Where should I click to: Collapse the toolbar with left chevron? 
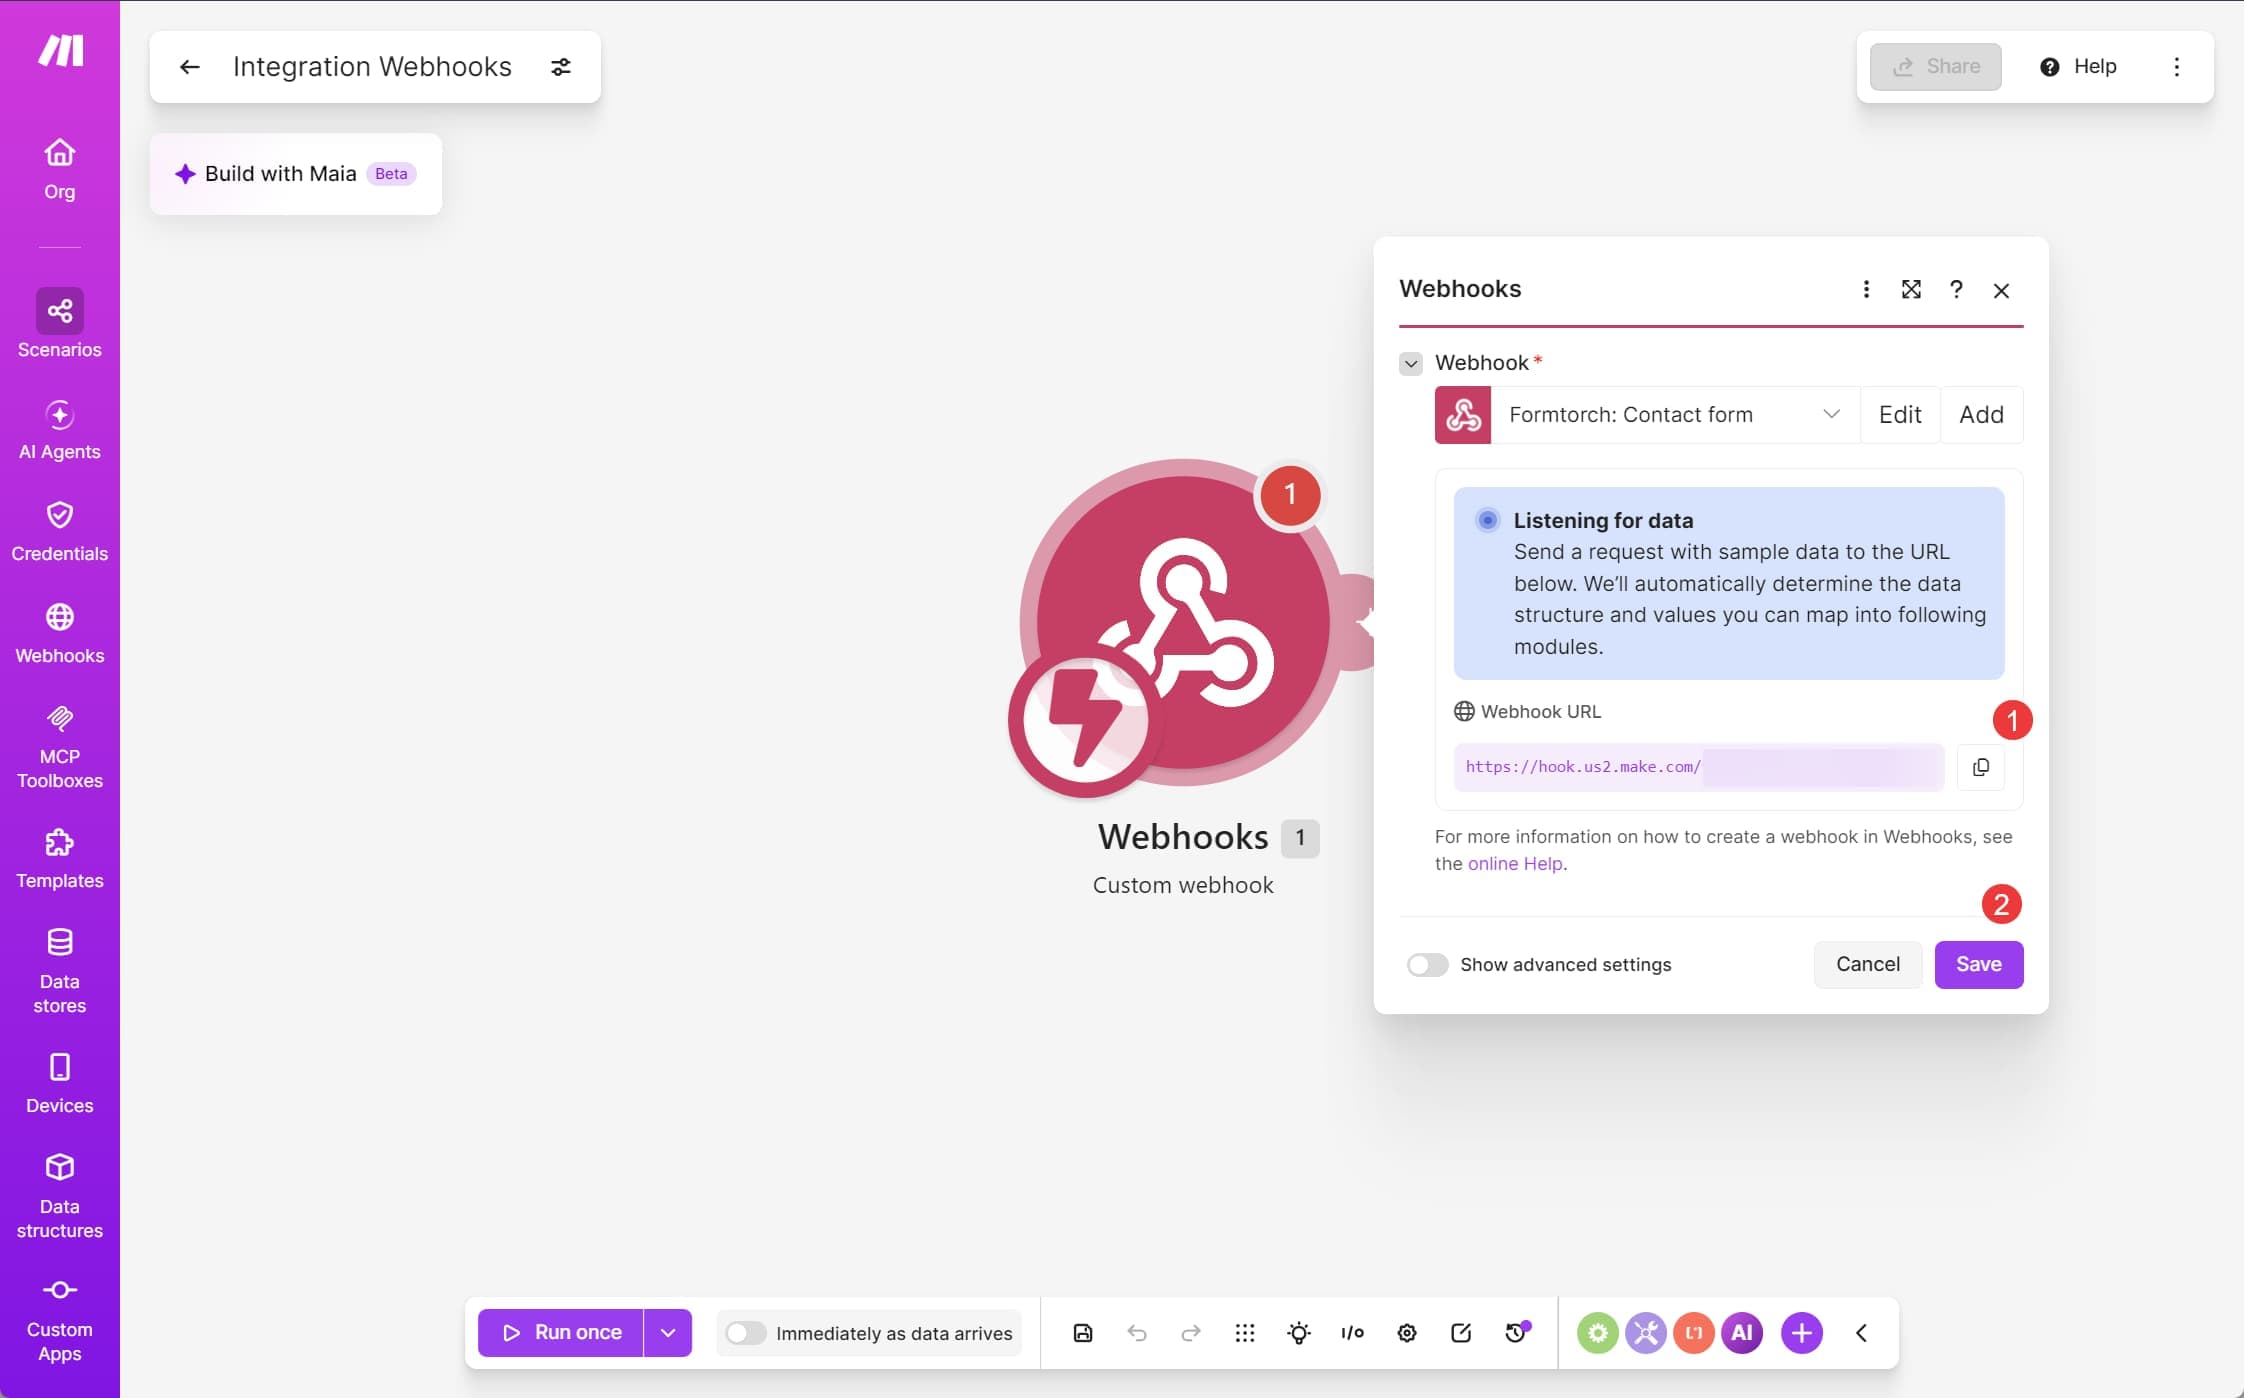point(1862,1333)
